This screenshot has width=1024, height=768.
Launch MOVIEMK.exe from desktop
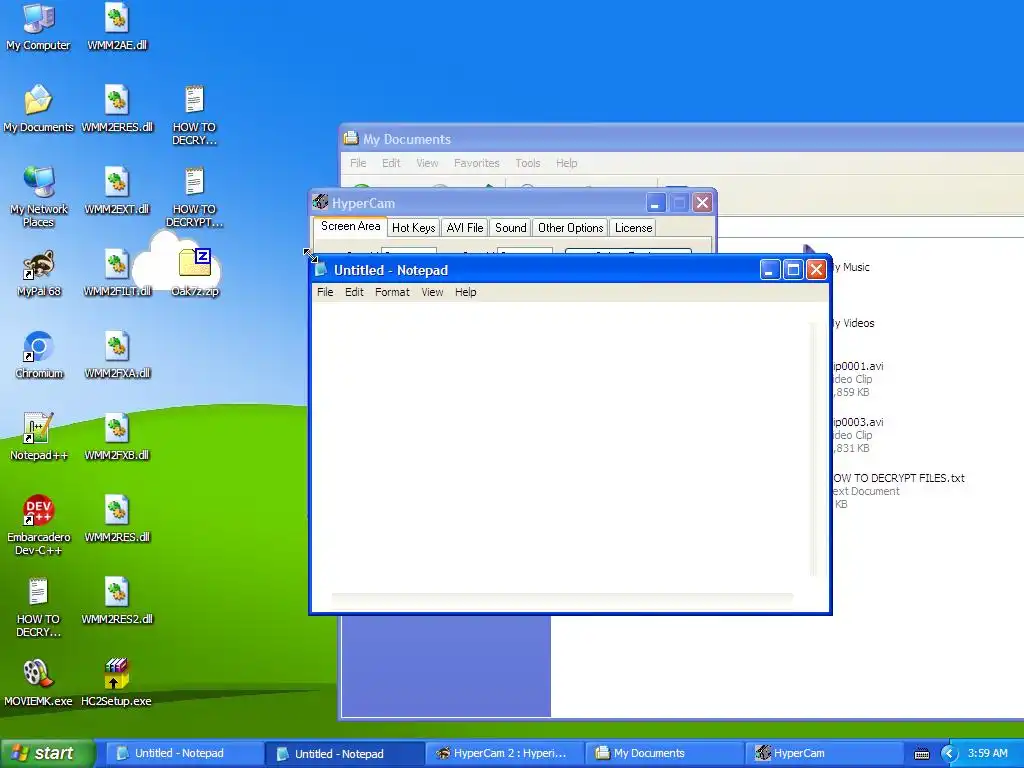click(39, 683)
